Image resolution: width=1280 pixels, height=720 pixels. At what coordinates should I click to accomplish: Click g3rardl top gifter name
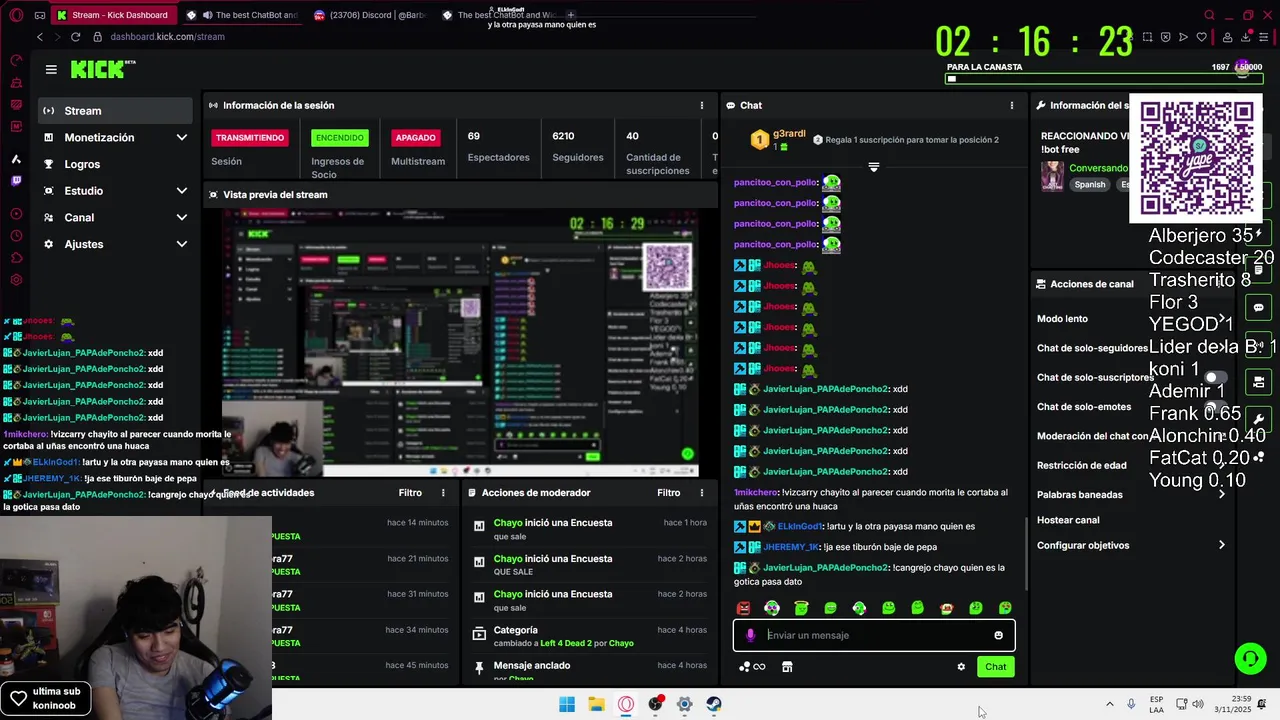(789, 134)
